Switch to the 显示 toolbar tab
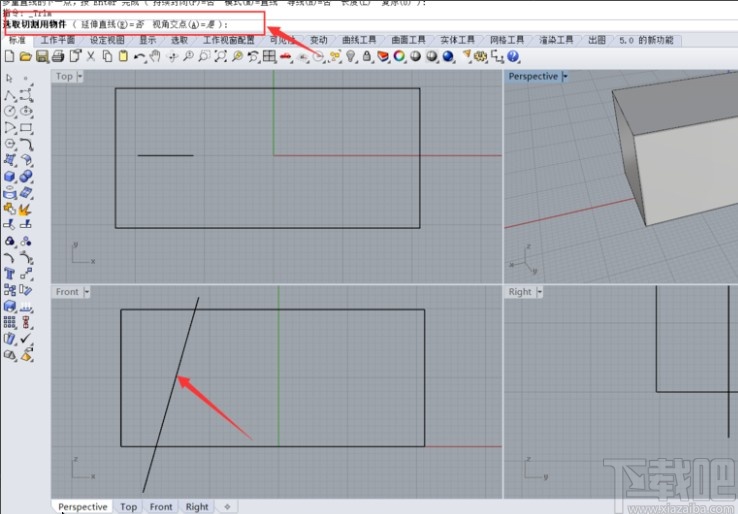Image resolution: width=738 pixels, height=514 pixels. point(148,40)
